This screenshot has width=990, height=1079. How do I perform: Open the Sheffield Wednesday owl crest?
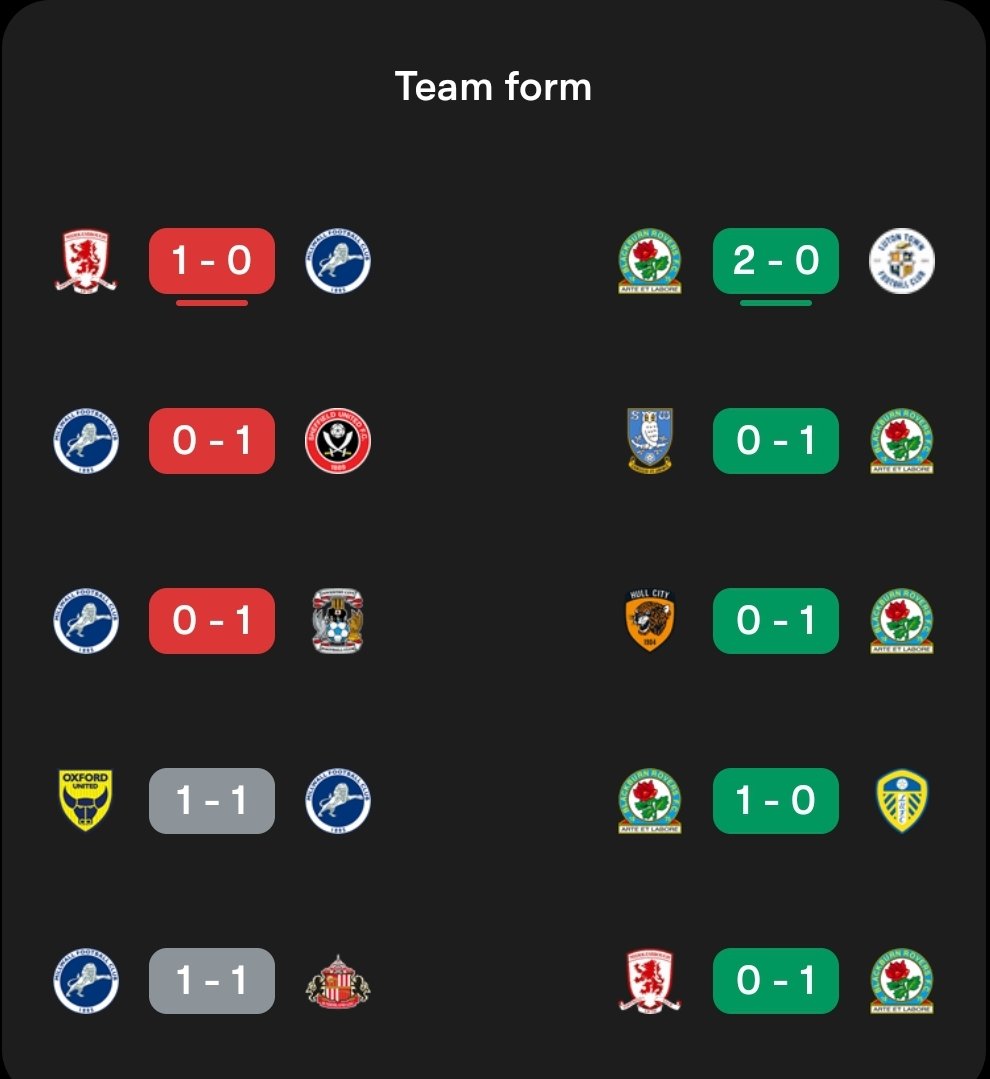pos(650,441)
